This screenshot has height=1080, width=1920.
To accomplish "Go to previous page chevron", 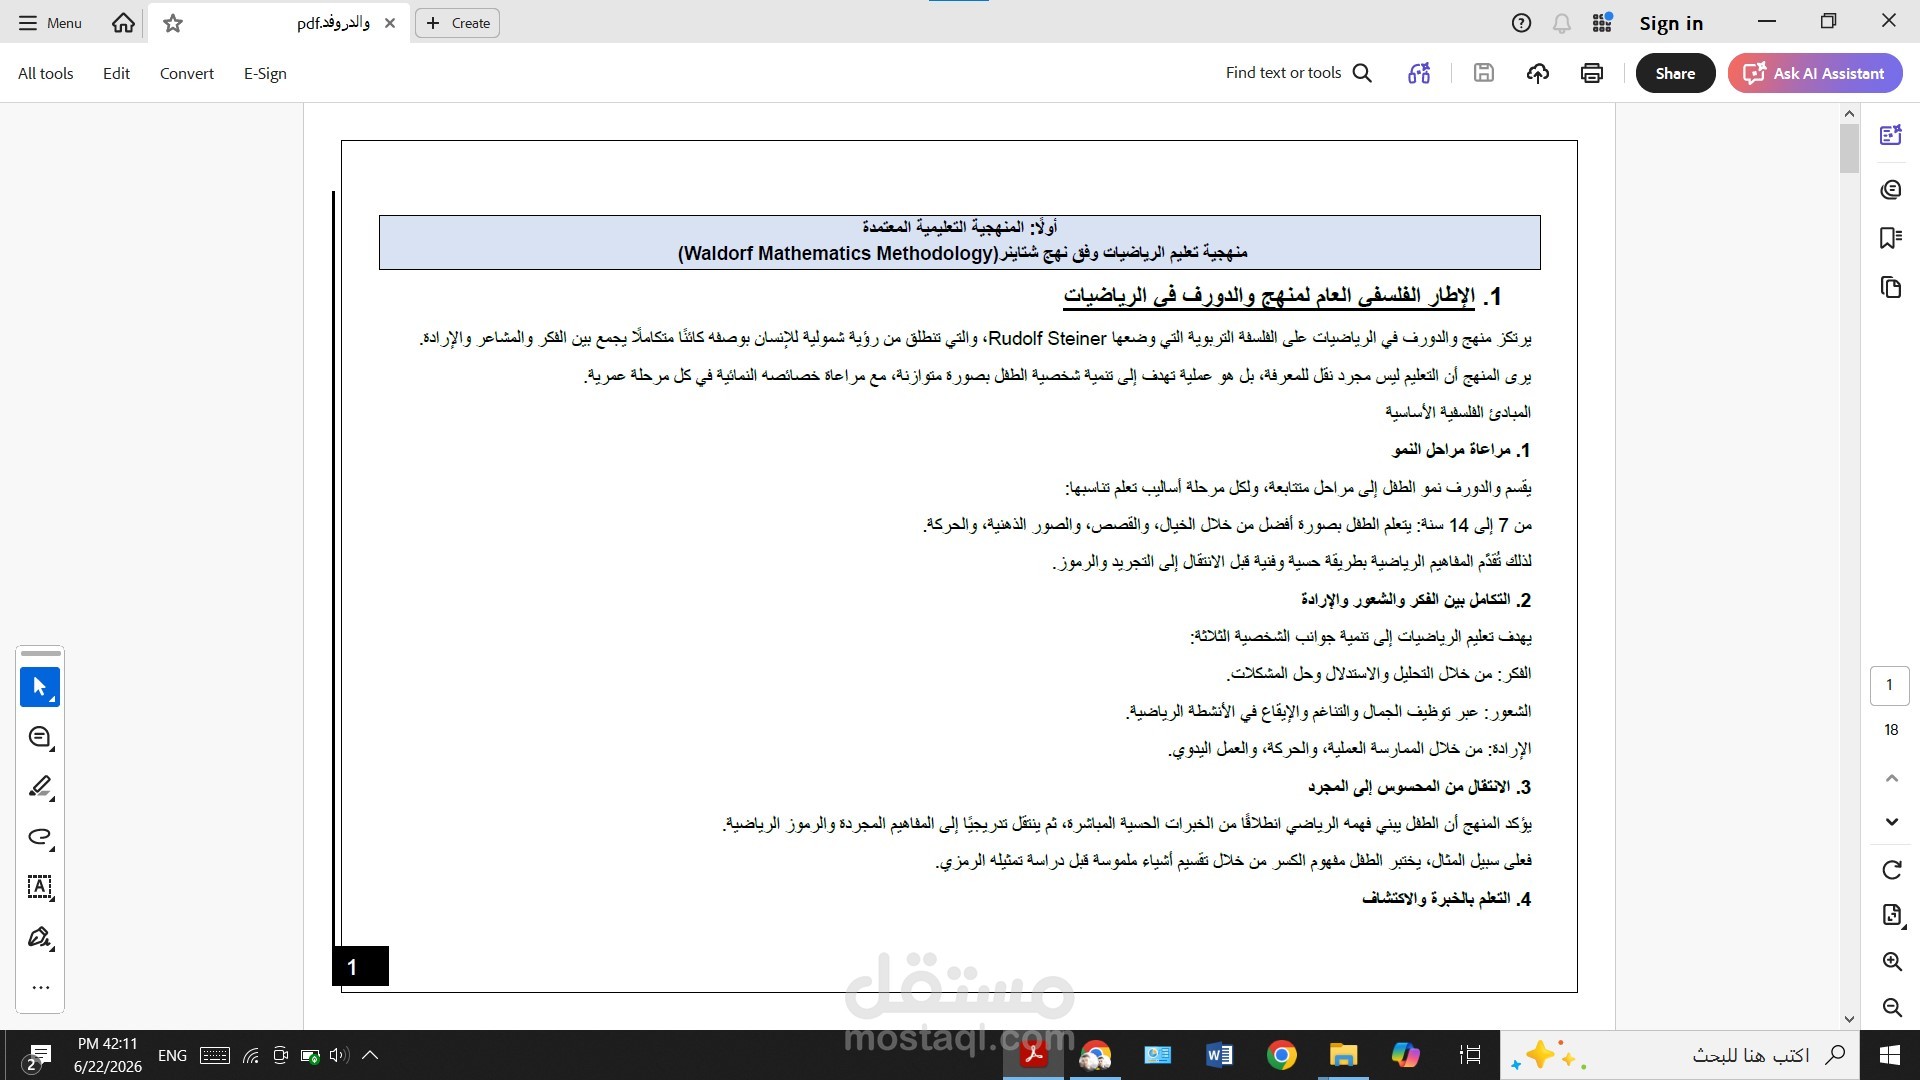I will click(1891, 778).
